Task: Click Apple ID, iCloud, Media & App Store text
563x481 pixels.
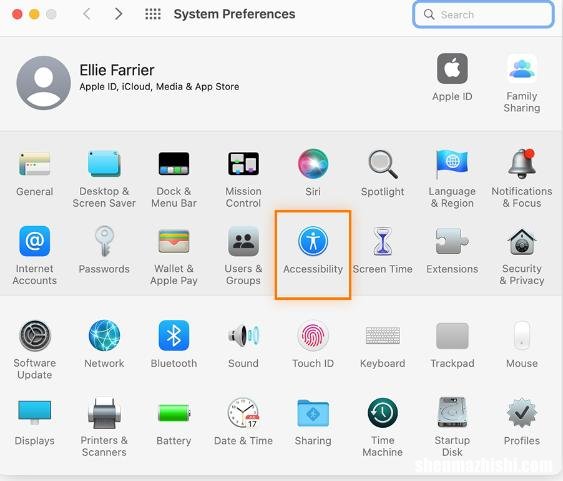Action: pos(159,87)
